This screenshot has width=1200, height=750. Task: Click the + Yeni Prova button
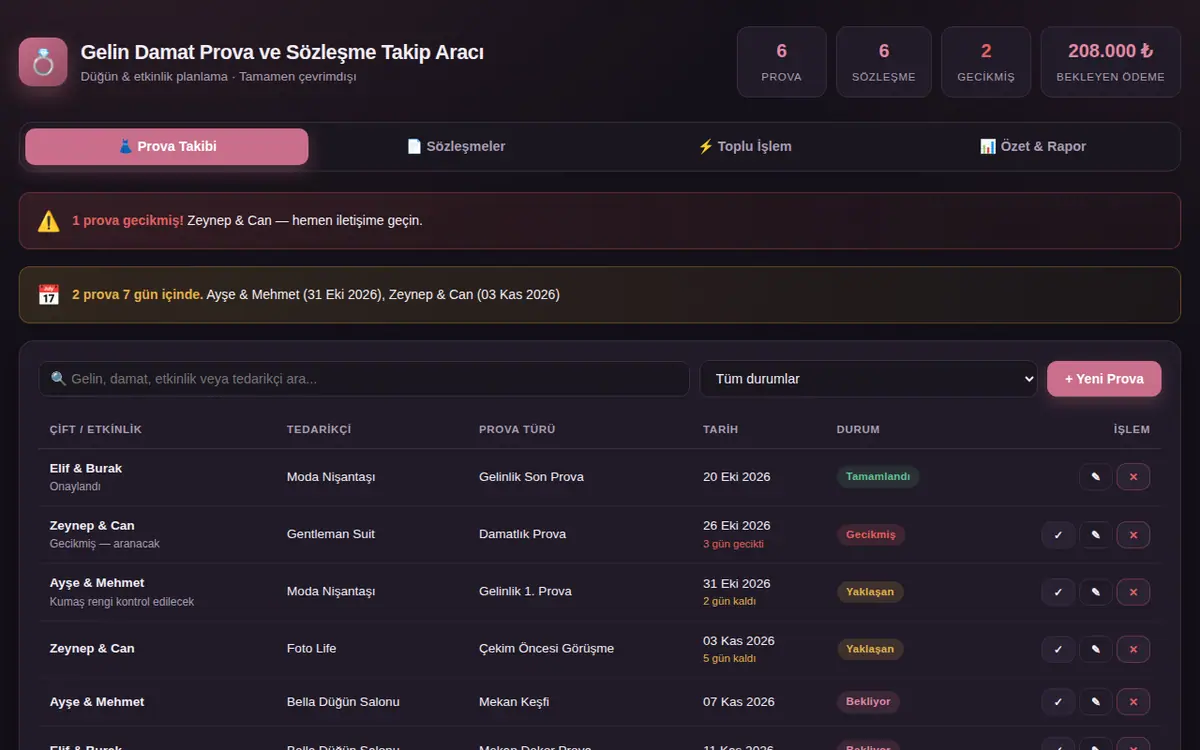click(x=1104, y=379)
